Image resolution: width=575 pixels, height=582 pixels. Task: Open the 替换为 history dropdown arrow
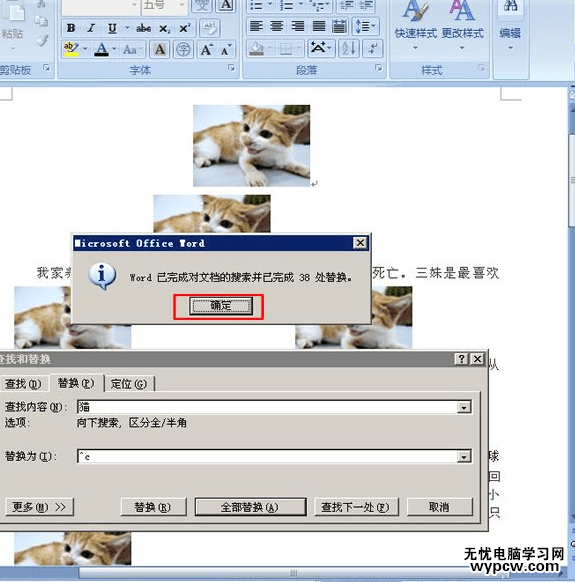(464, 457)
